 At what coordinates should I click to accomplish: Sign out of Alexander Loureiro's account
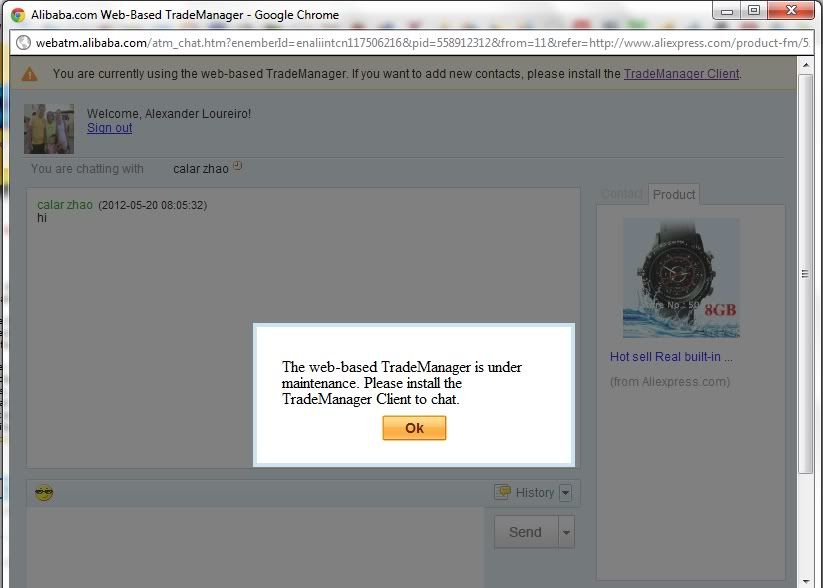(109, 128)
